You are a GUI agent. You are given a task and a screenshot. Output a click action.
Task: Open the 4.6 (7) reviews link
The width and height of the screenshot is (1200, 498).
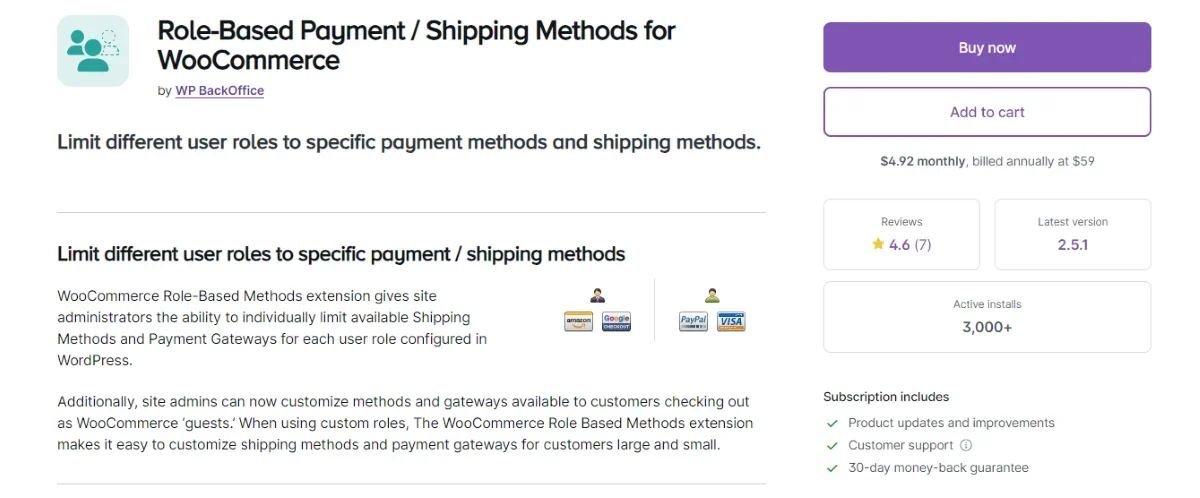pos(909,244)
